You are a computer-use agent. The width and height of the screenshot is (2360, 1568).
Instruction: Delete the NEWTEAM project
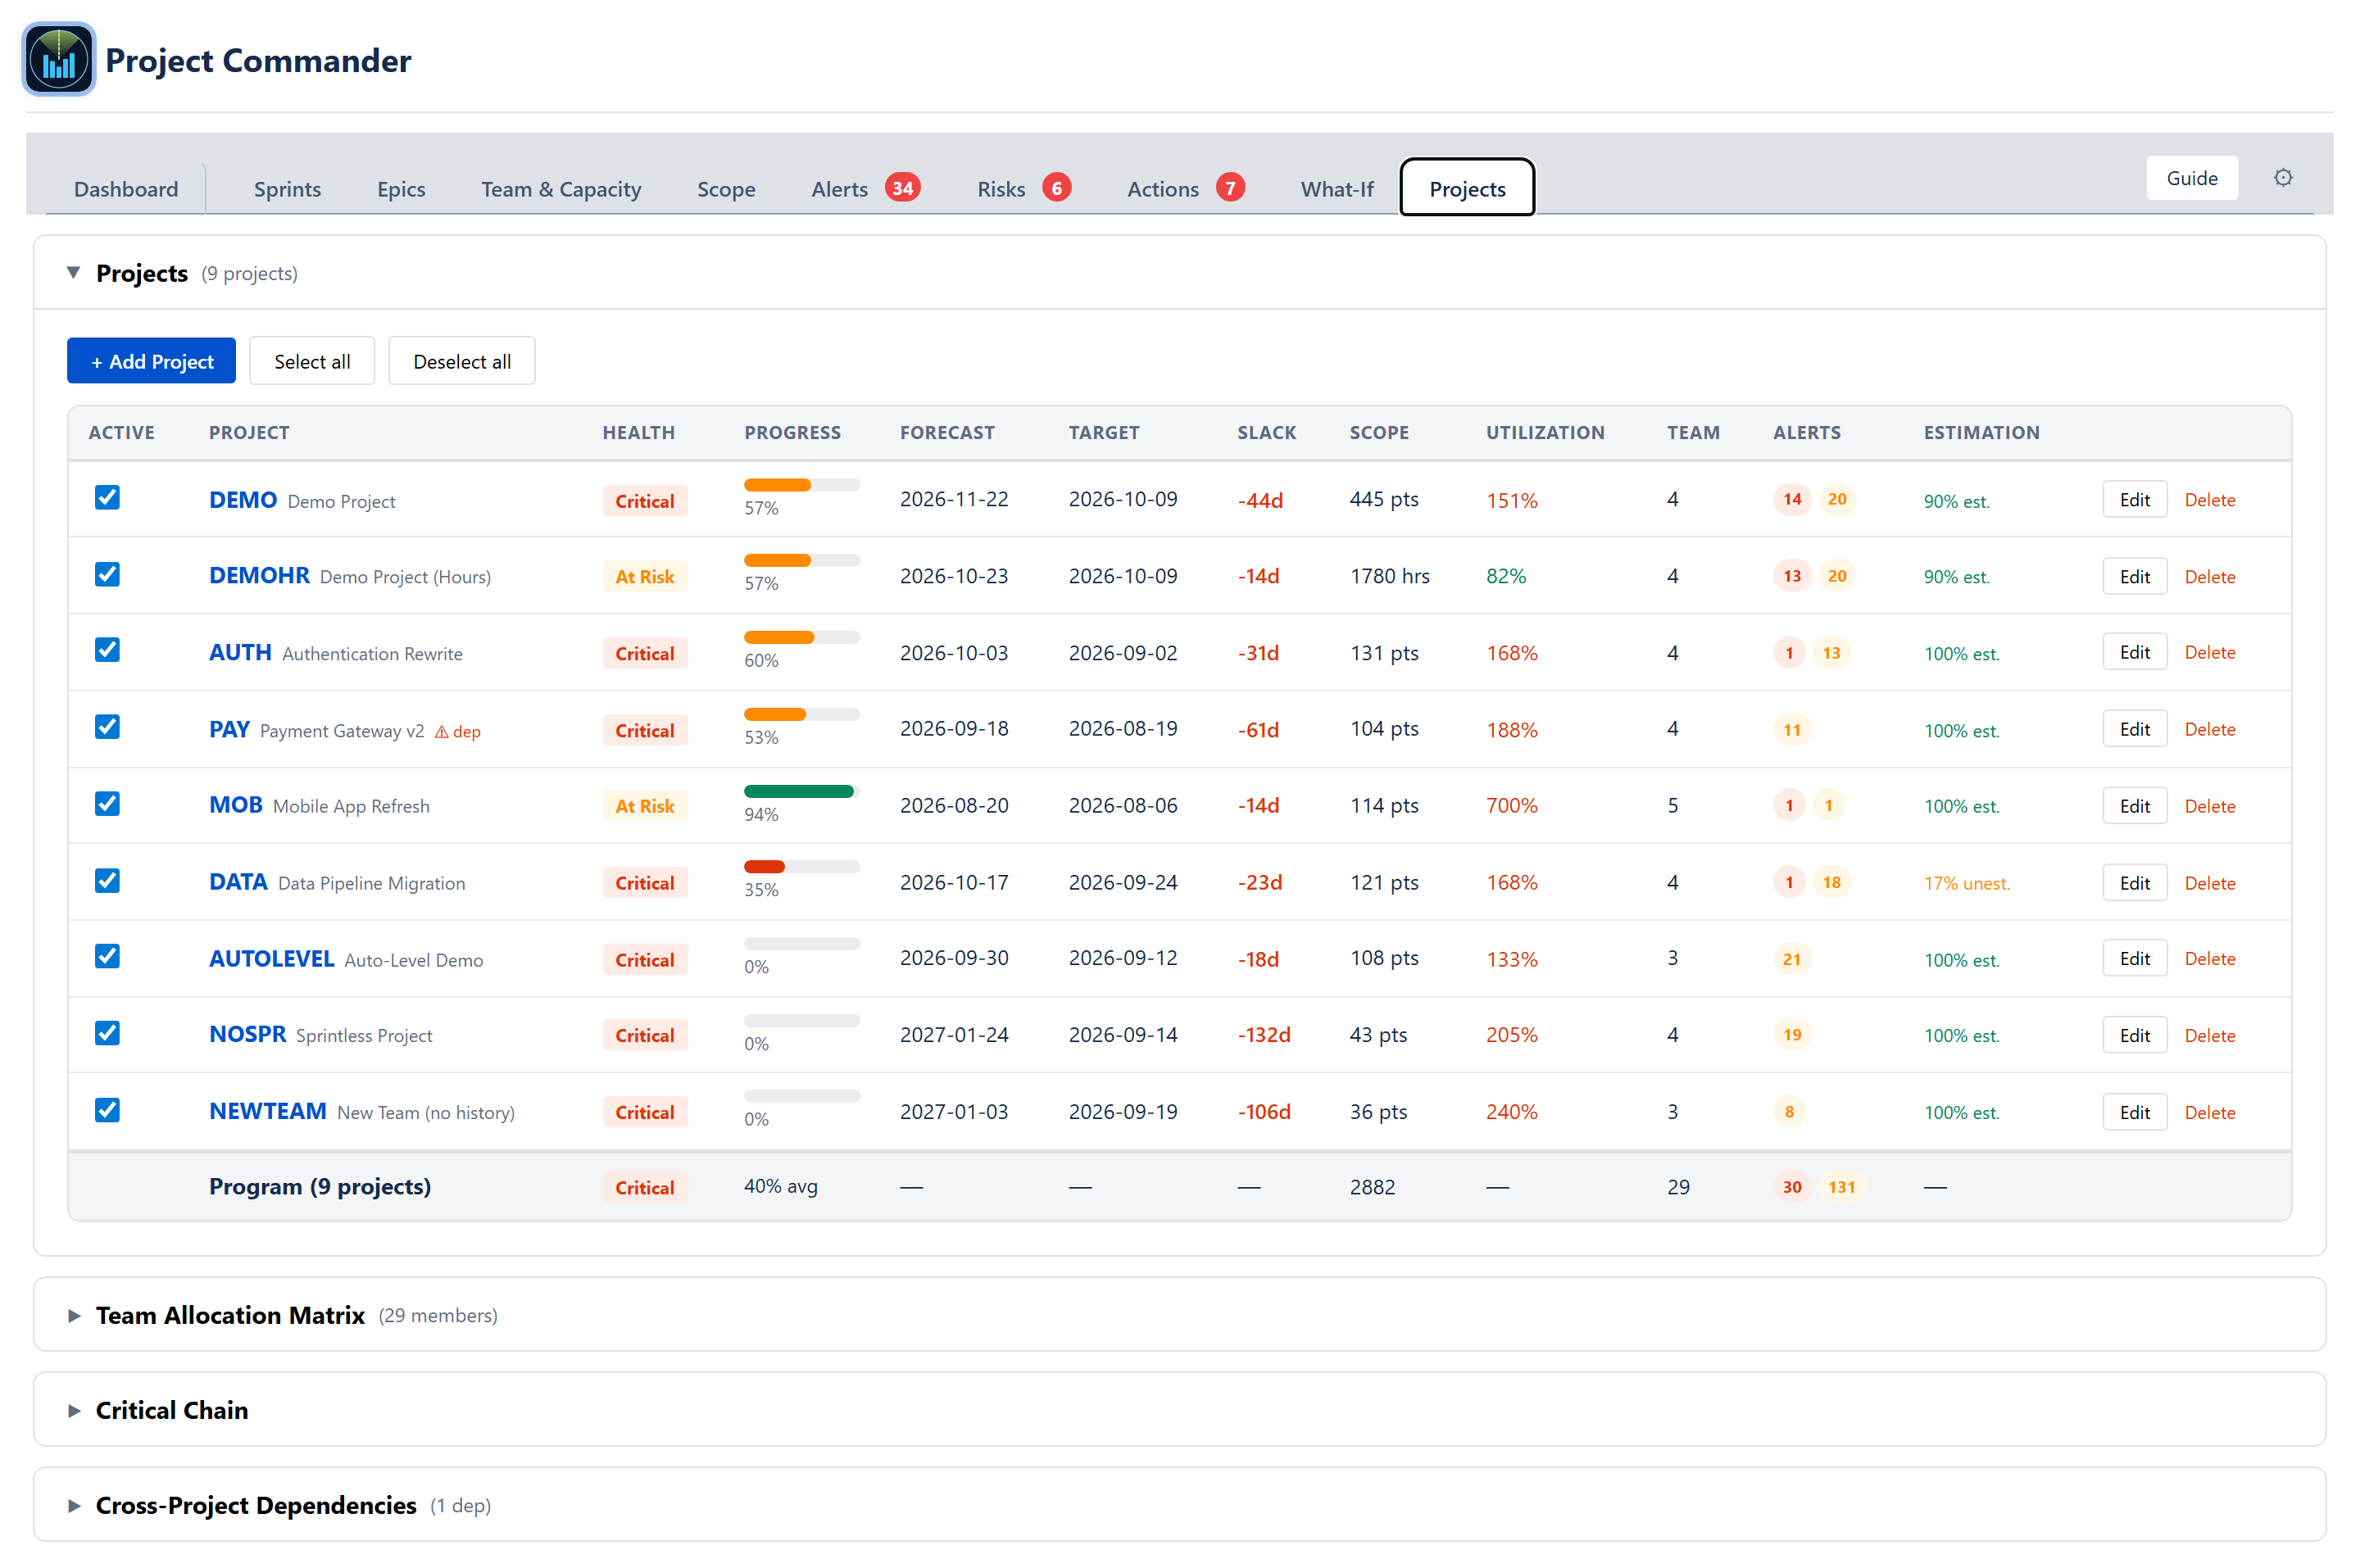(x=2209, y=1112)
